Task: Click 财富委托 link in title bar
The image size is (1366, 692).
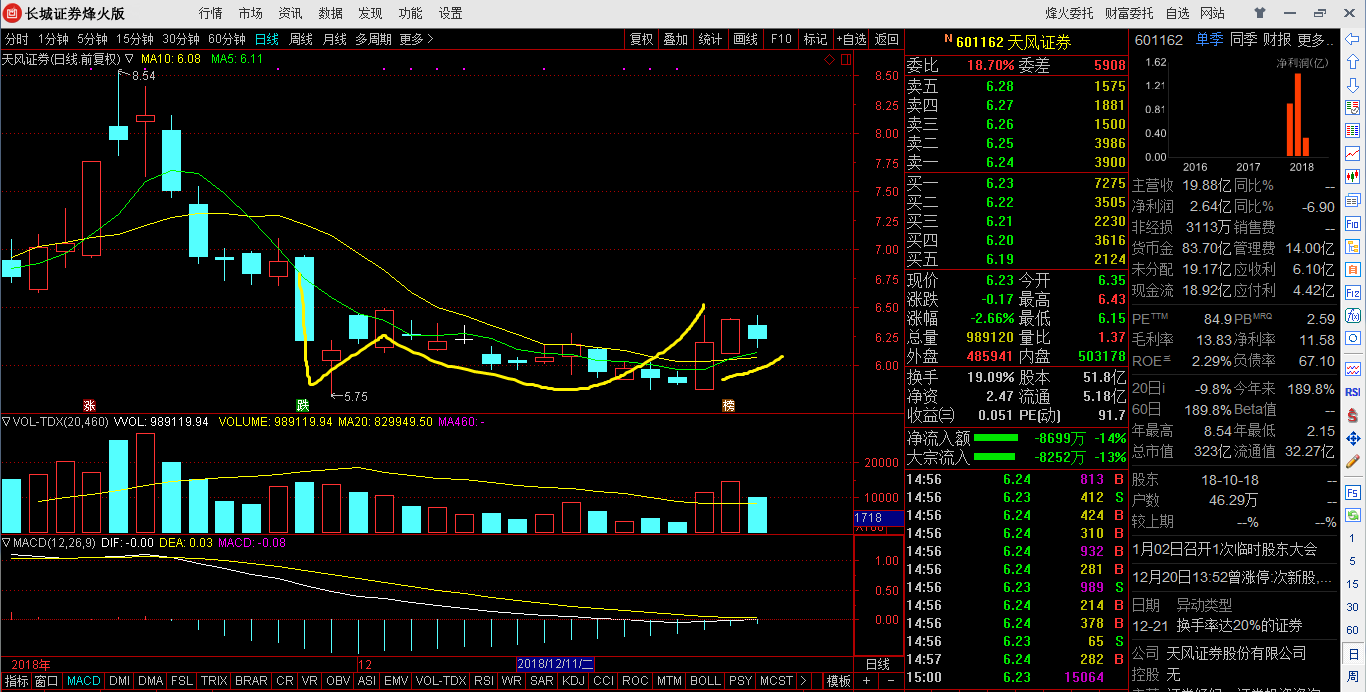Action: (1129, 13)
